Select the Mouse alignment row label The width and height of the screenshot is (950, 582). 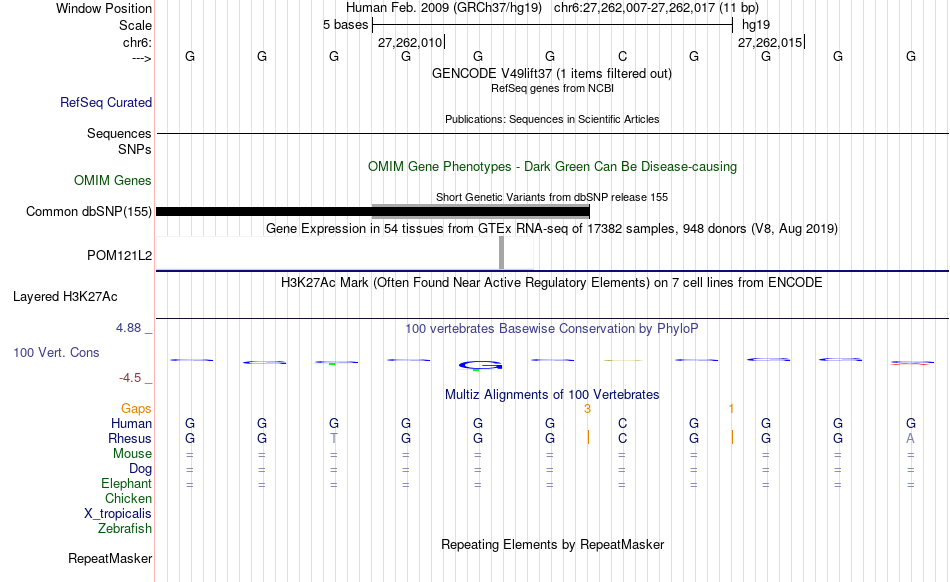coord(132,454)
